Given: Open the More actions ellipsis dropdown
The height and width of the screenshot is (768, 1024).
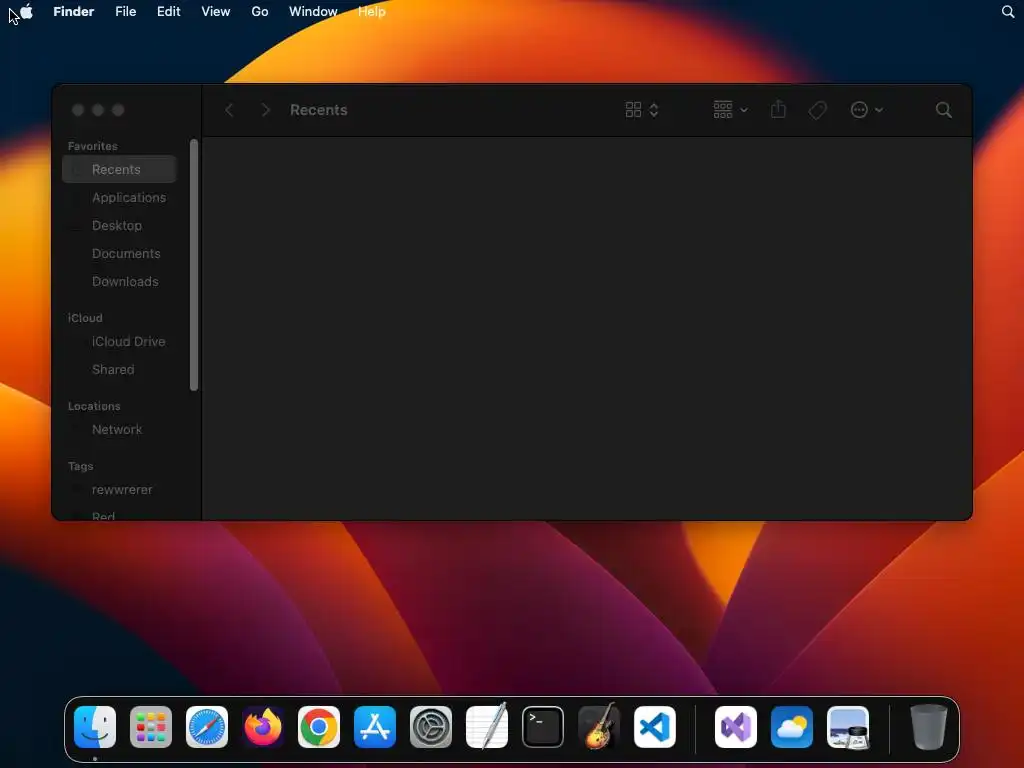Looking at the screenshot, I should [867, 110].
